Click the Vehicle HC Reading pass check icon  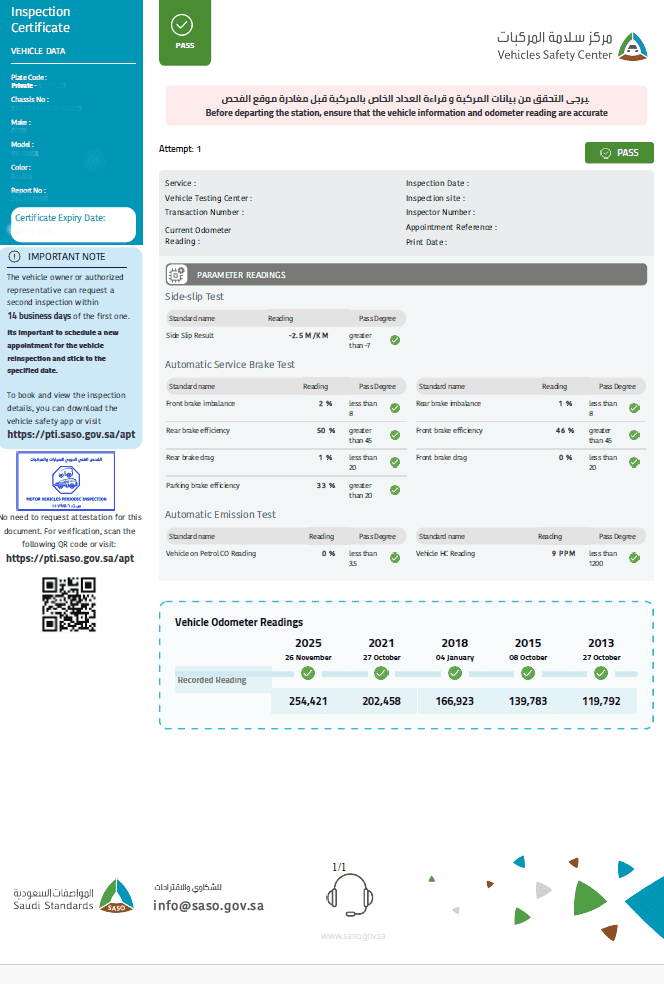tap(634, 558)
